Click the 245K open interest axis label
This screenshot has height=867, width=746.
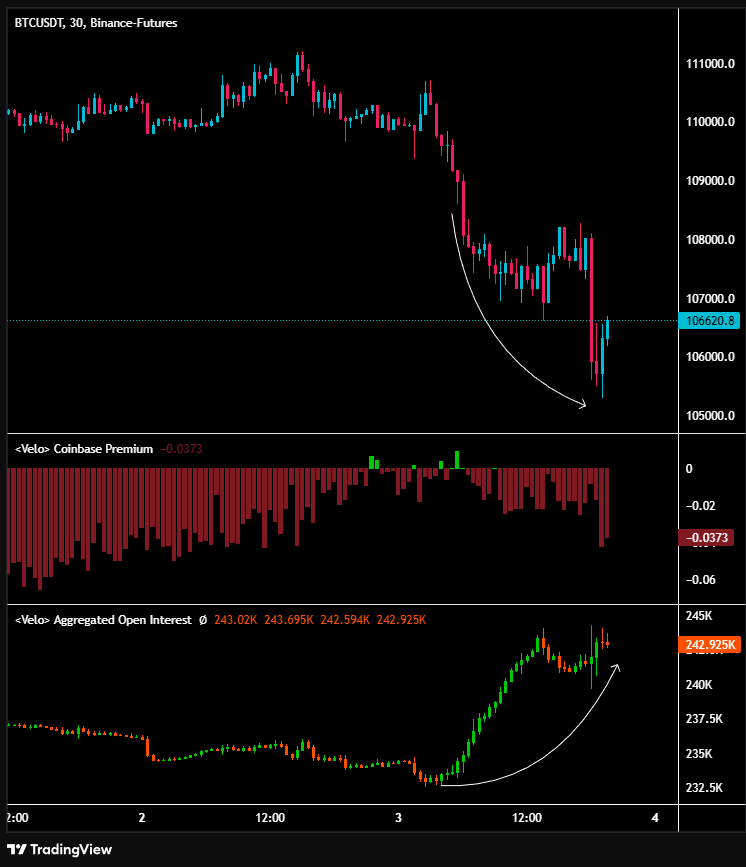[698, 616]
